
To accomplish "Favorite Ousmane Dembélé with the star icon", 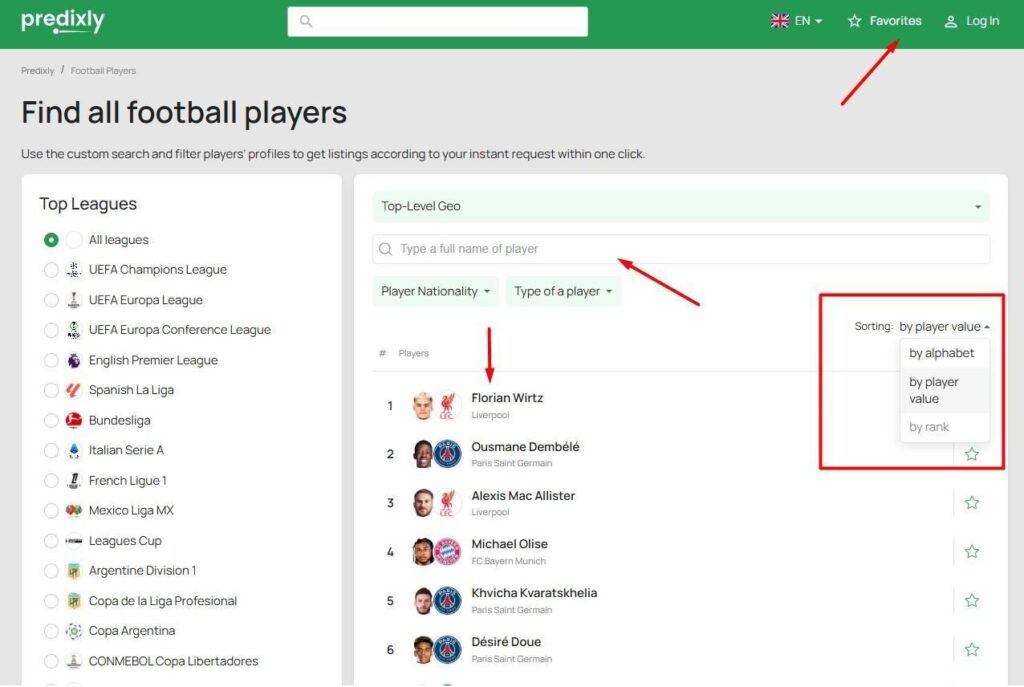I will pyautogui.click(x=972, y=454).
